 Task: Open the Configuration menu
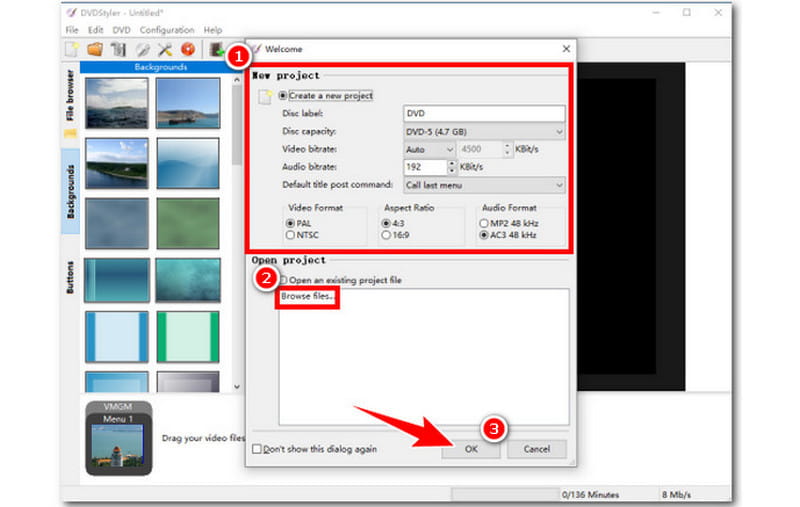pos(167,30)
